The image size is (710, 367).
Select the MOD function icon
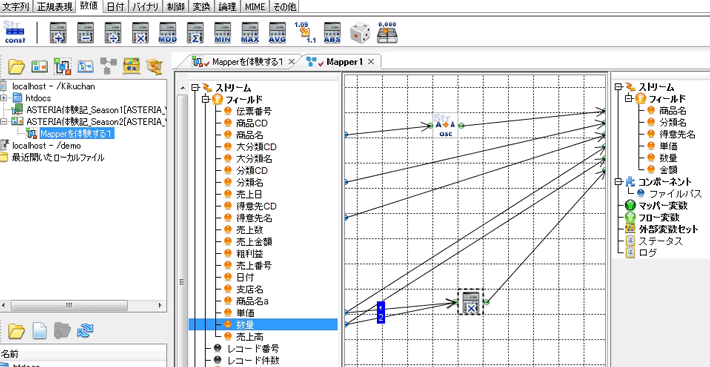tap(168, 33)
